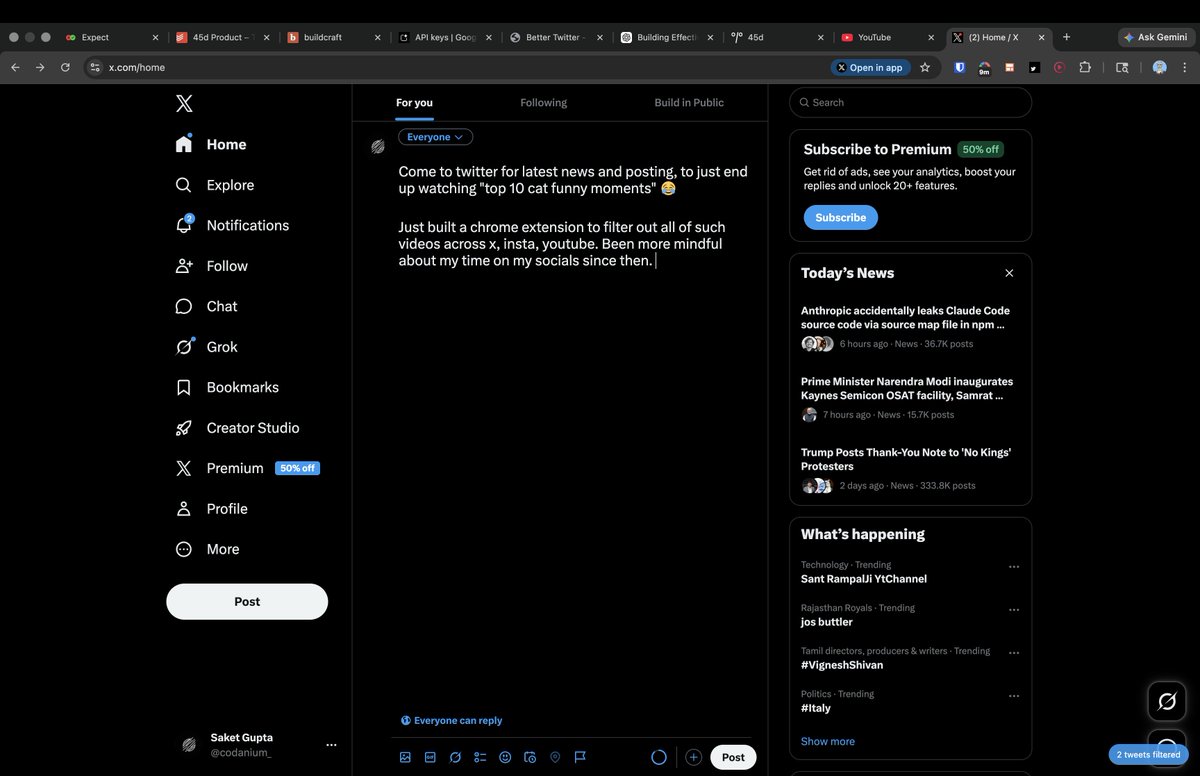Screen dimensions: 1200x776
Task: Add another post with plus button
Action: [693, 757]
